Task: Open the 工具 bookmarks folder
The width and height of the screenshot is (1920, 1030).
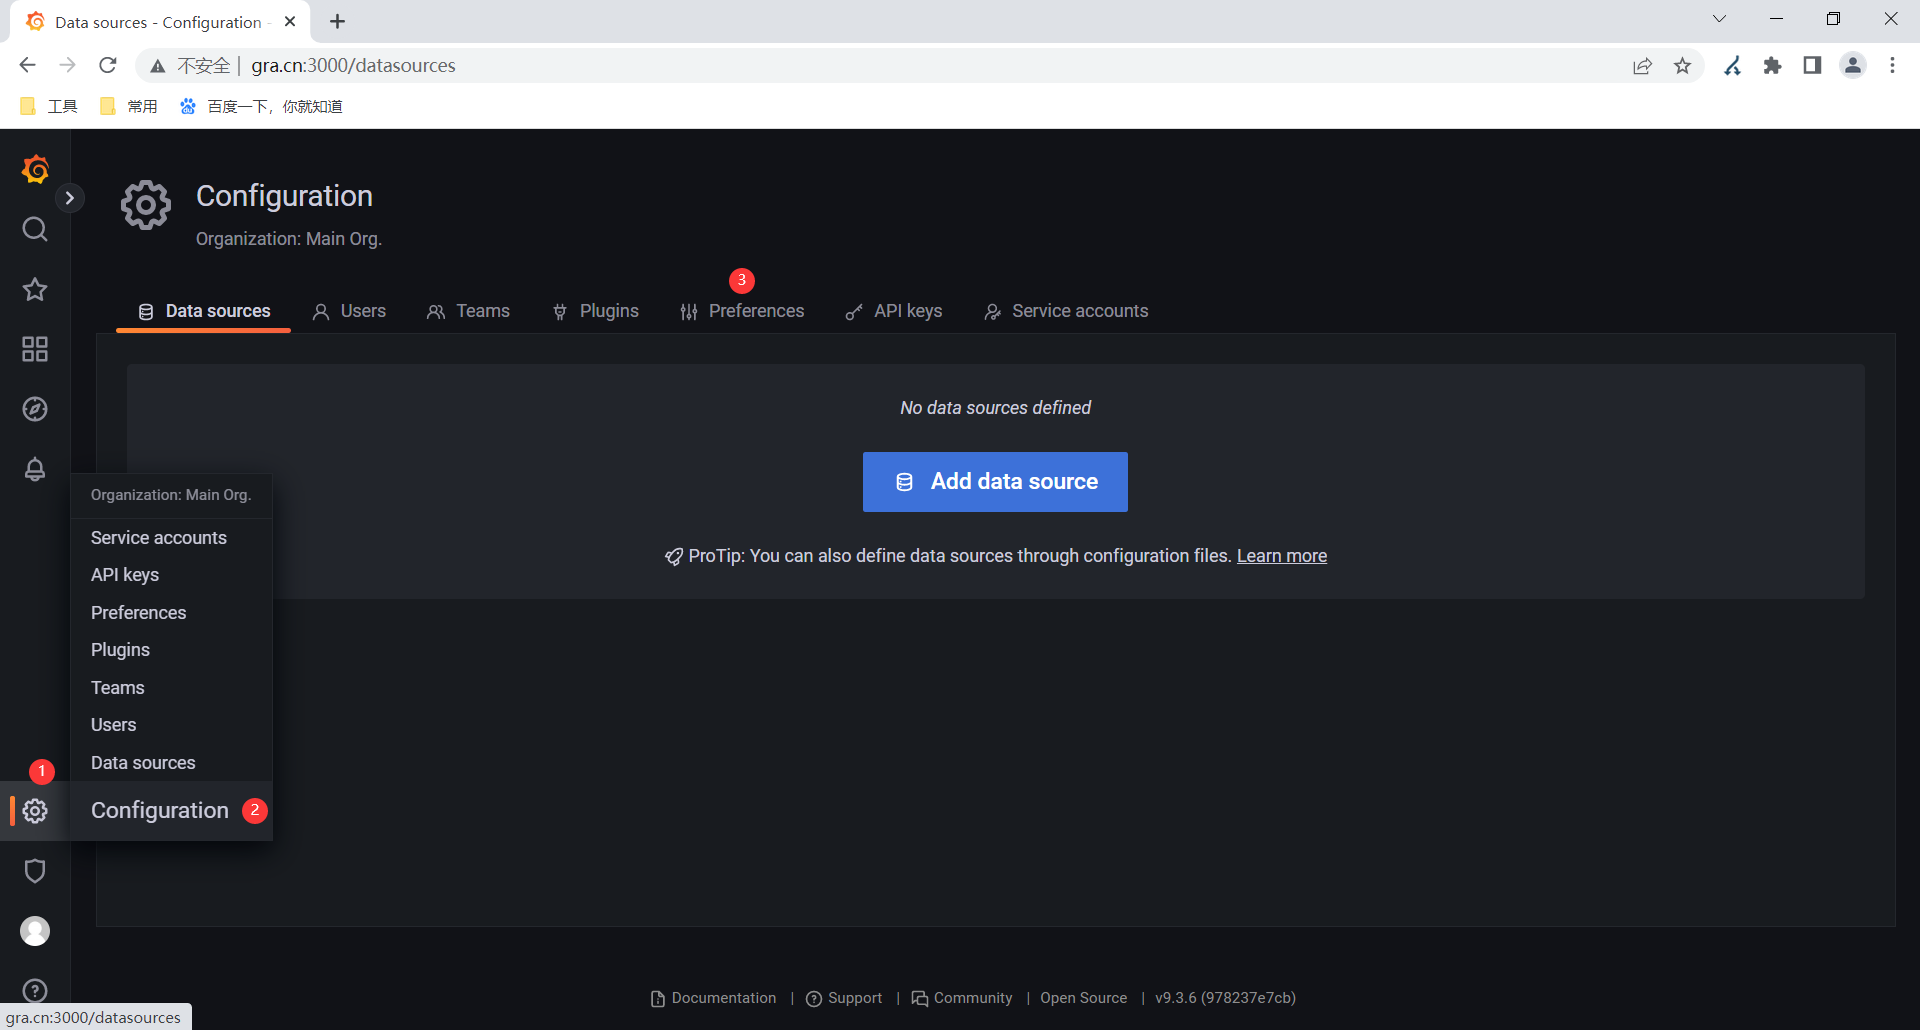Action: pos(49,106)
